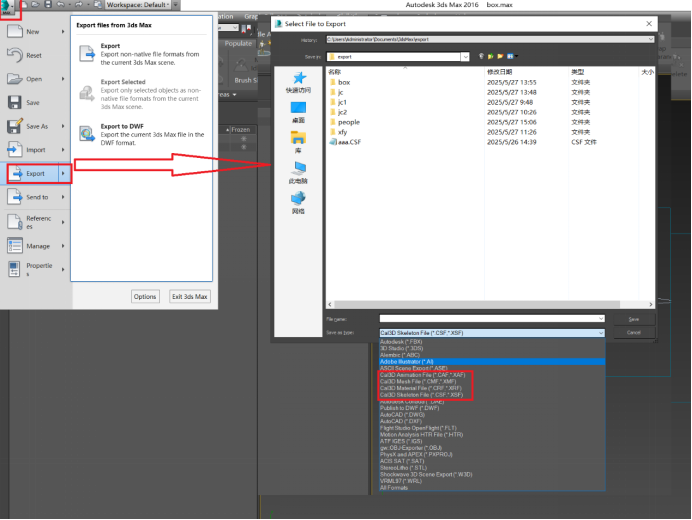Click the up one level folder icon

[x=490, y=56]
